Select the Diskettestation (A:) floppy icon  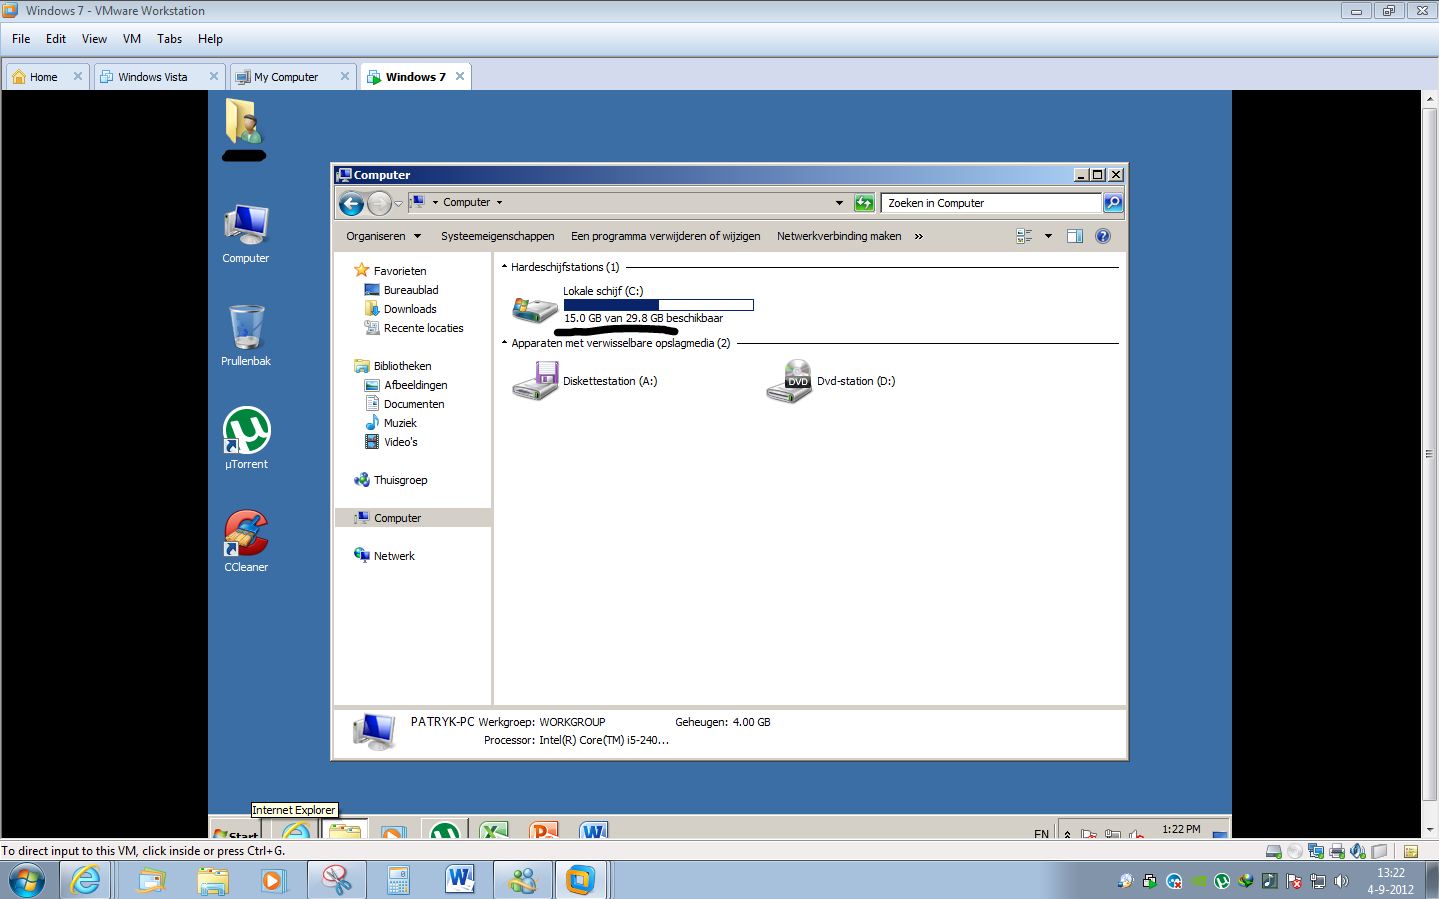coord(535,381)
